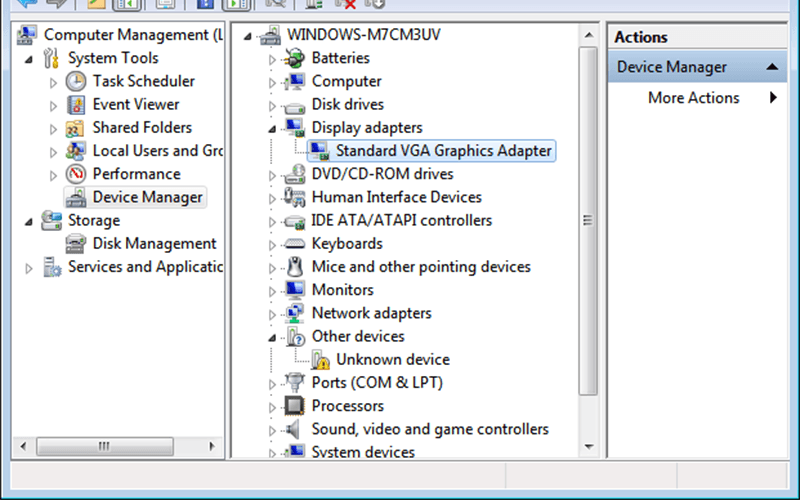800x500 pixels.
Task: Select the IDE ATA/ATAPI controllers label
Action: 402,220
